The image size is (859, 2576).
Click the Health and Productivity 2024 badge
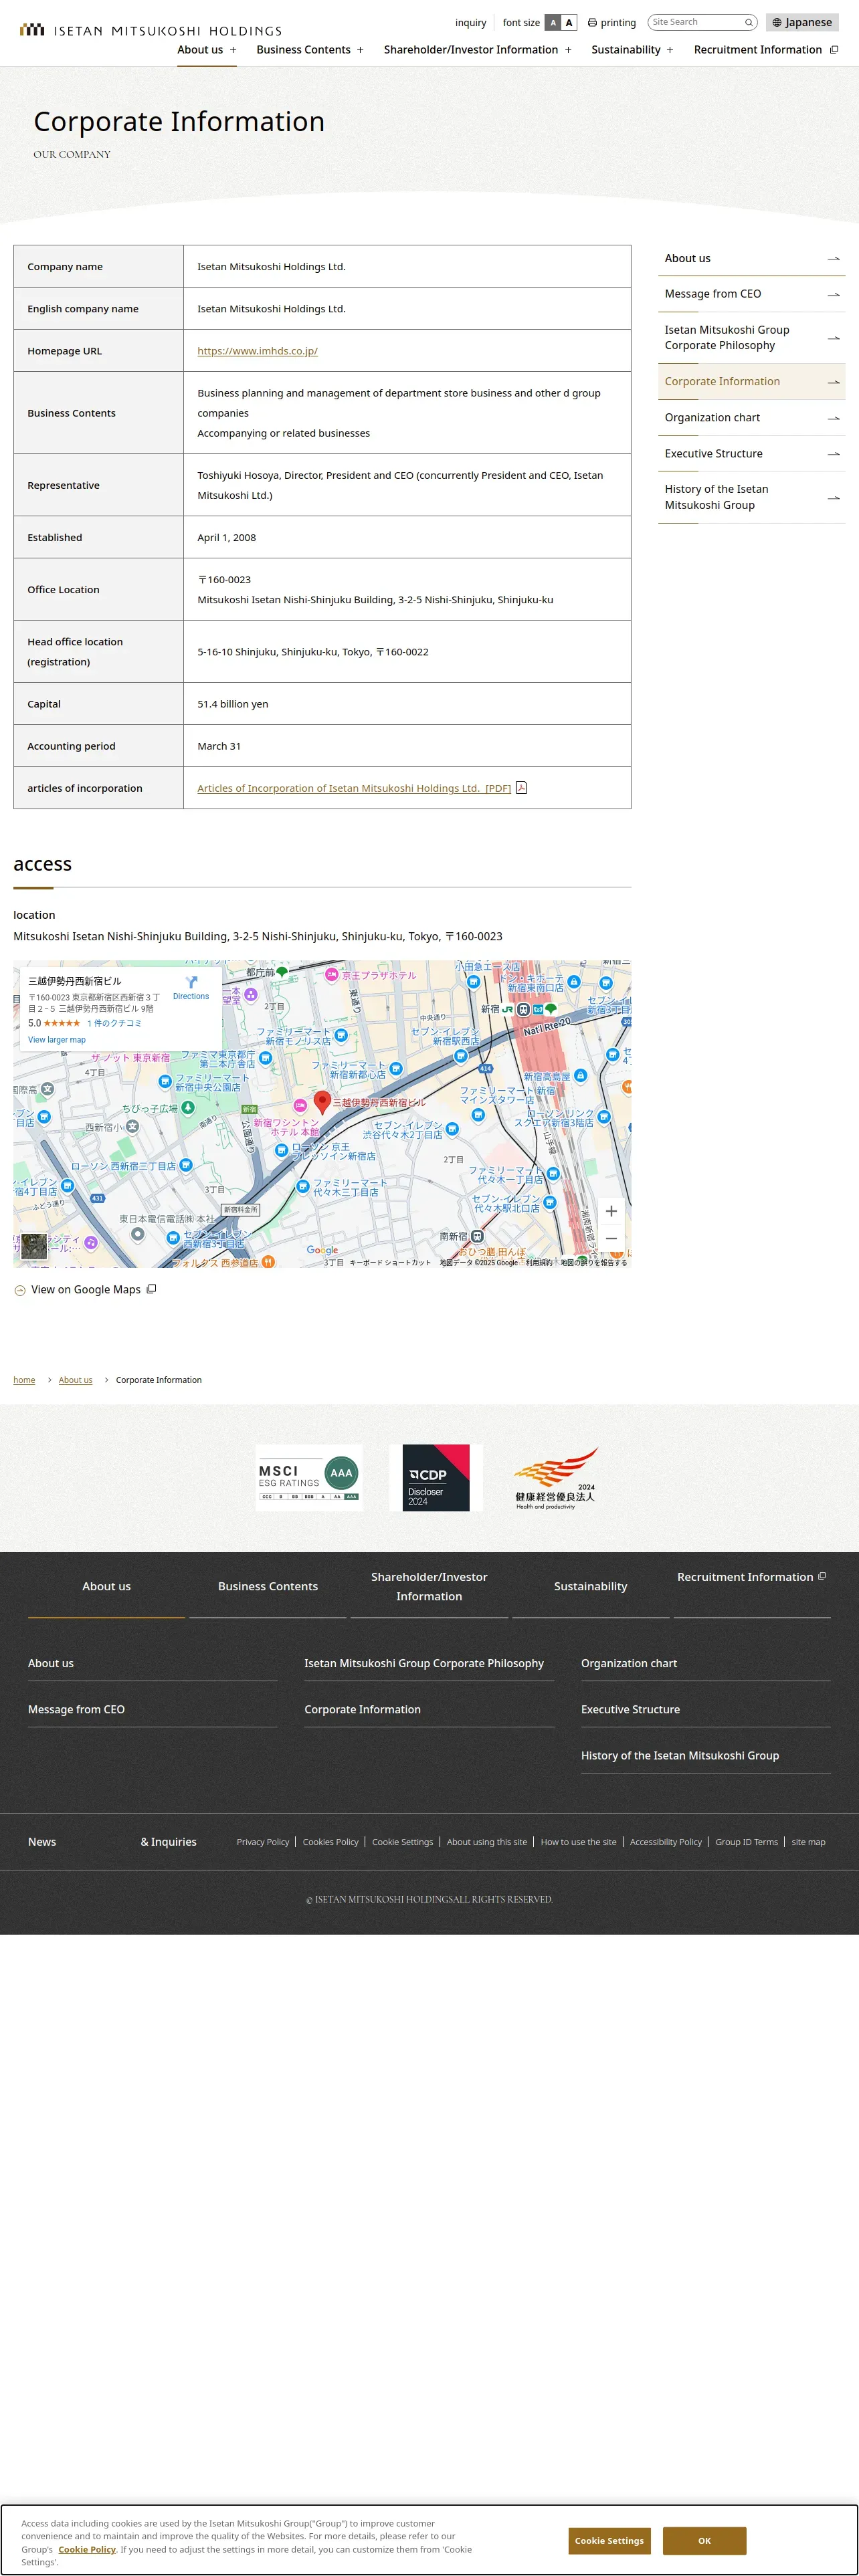point(556,1478)
